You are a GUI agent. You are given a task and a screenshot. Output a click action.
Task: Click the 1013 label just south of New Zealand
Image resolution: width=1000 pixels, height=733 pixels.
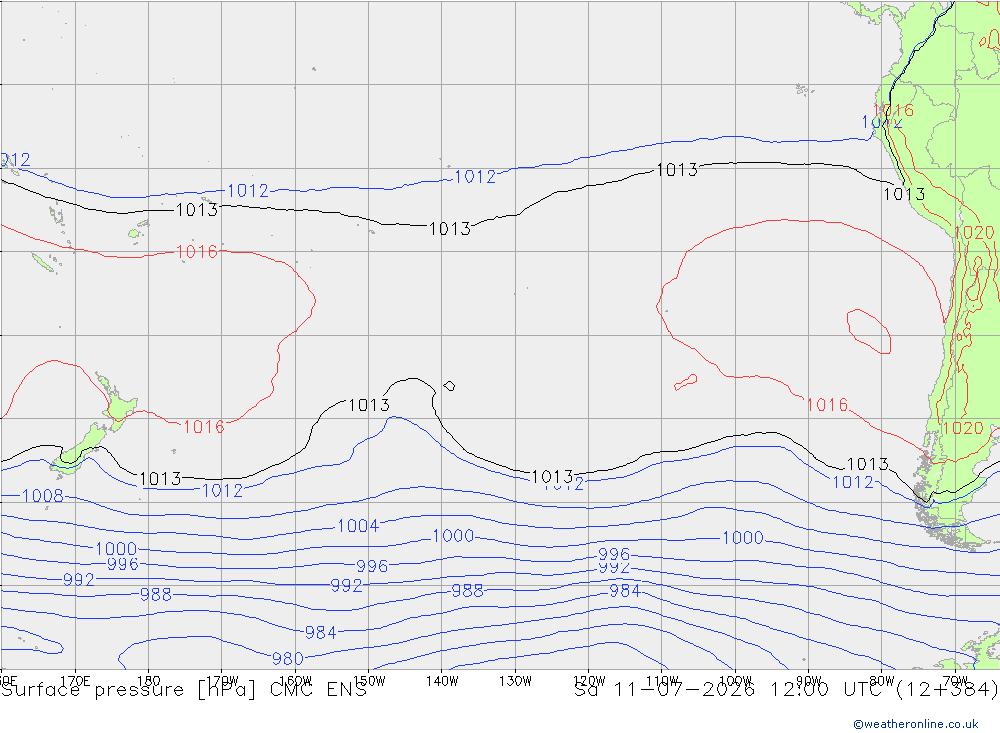(x=160, y=478)
